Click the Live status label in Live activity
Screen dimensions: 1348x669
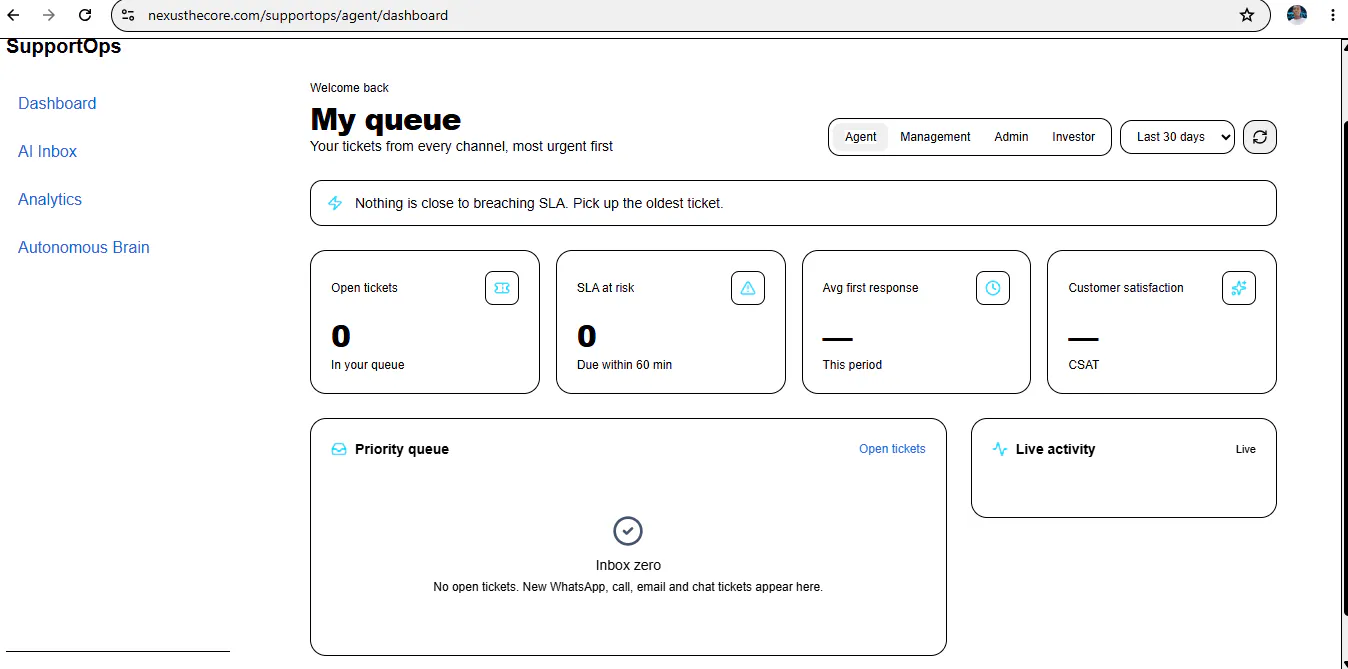click(x=1246, y=449)
